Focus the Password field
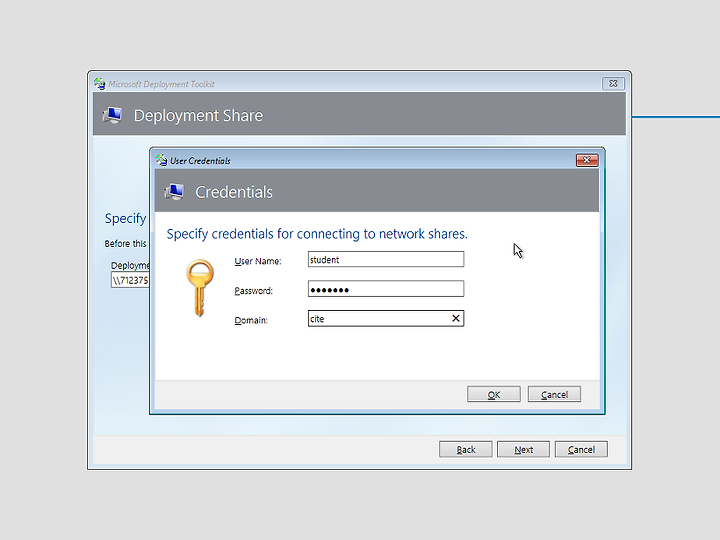The image size is (720, 540). coord(386,289)
